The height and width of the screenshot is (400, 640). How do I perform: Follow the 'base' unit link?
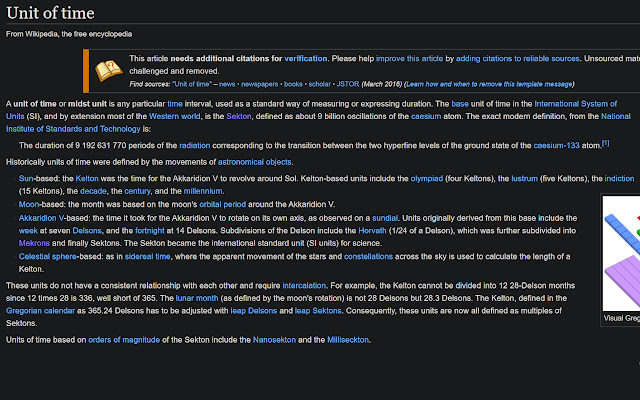460,104
